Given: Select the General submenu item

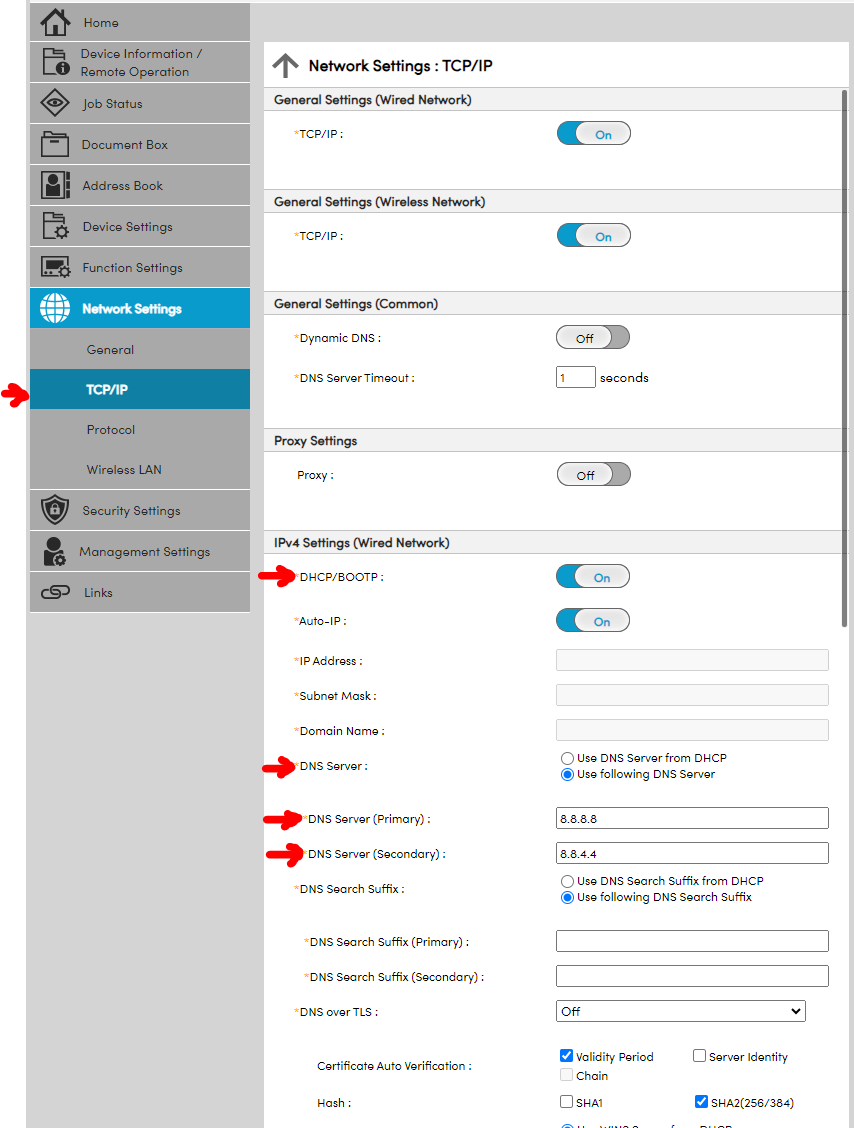Looking at the screenshot, I should pos(140,349).
